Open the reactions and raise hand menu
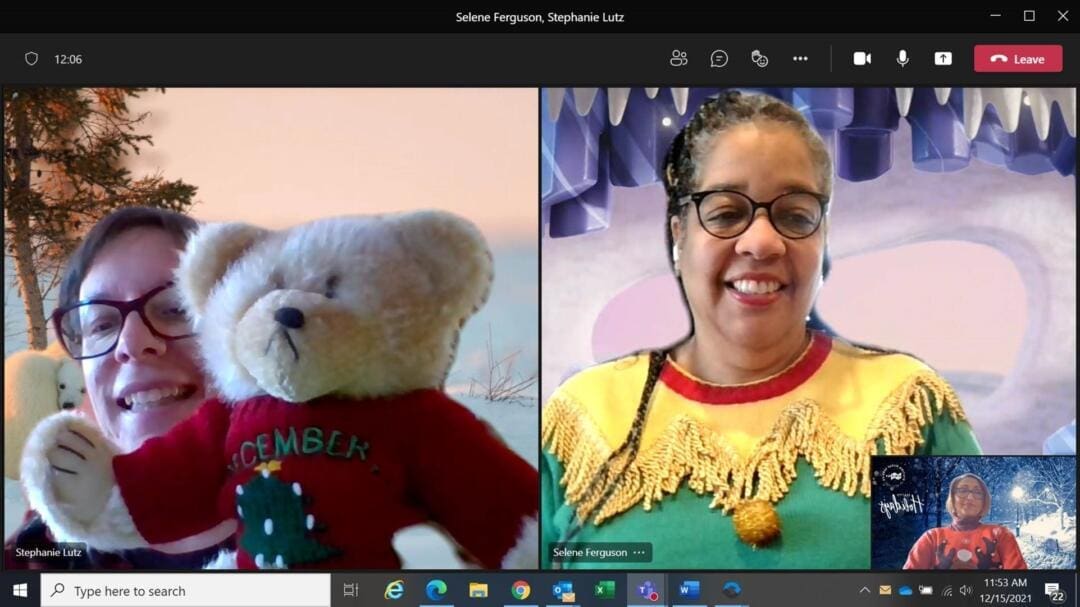Screen dimensions: 1080x607 [760, 59]
